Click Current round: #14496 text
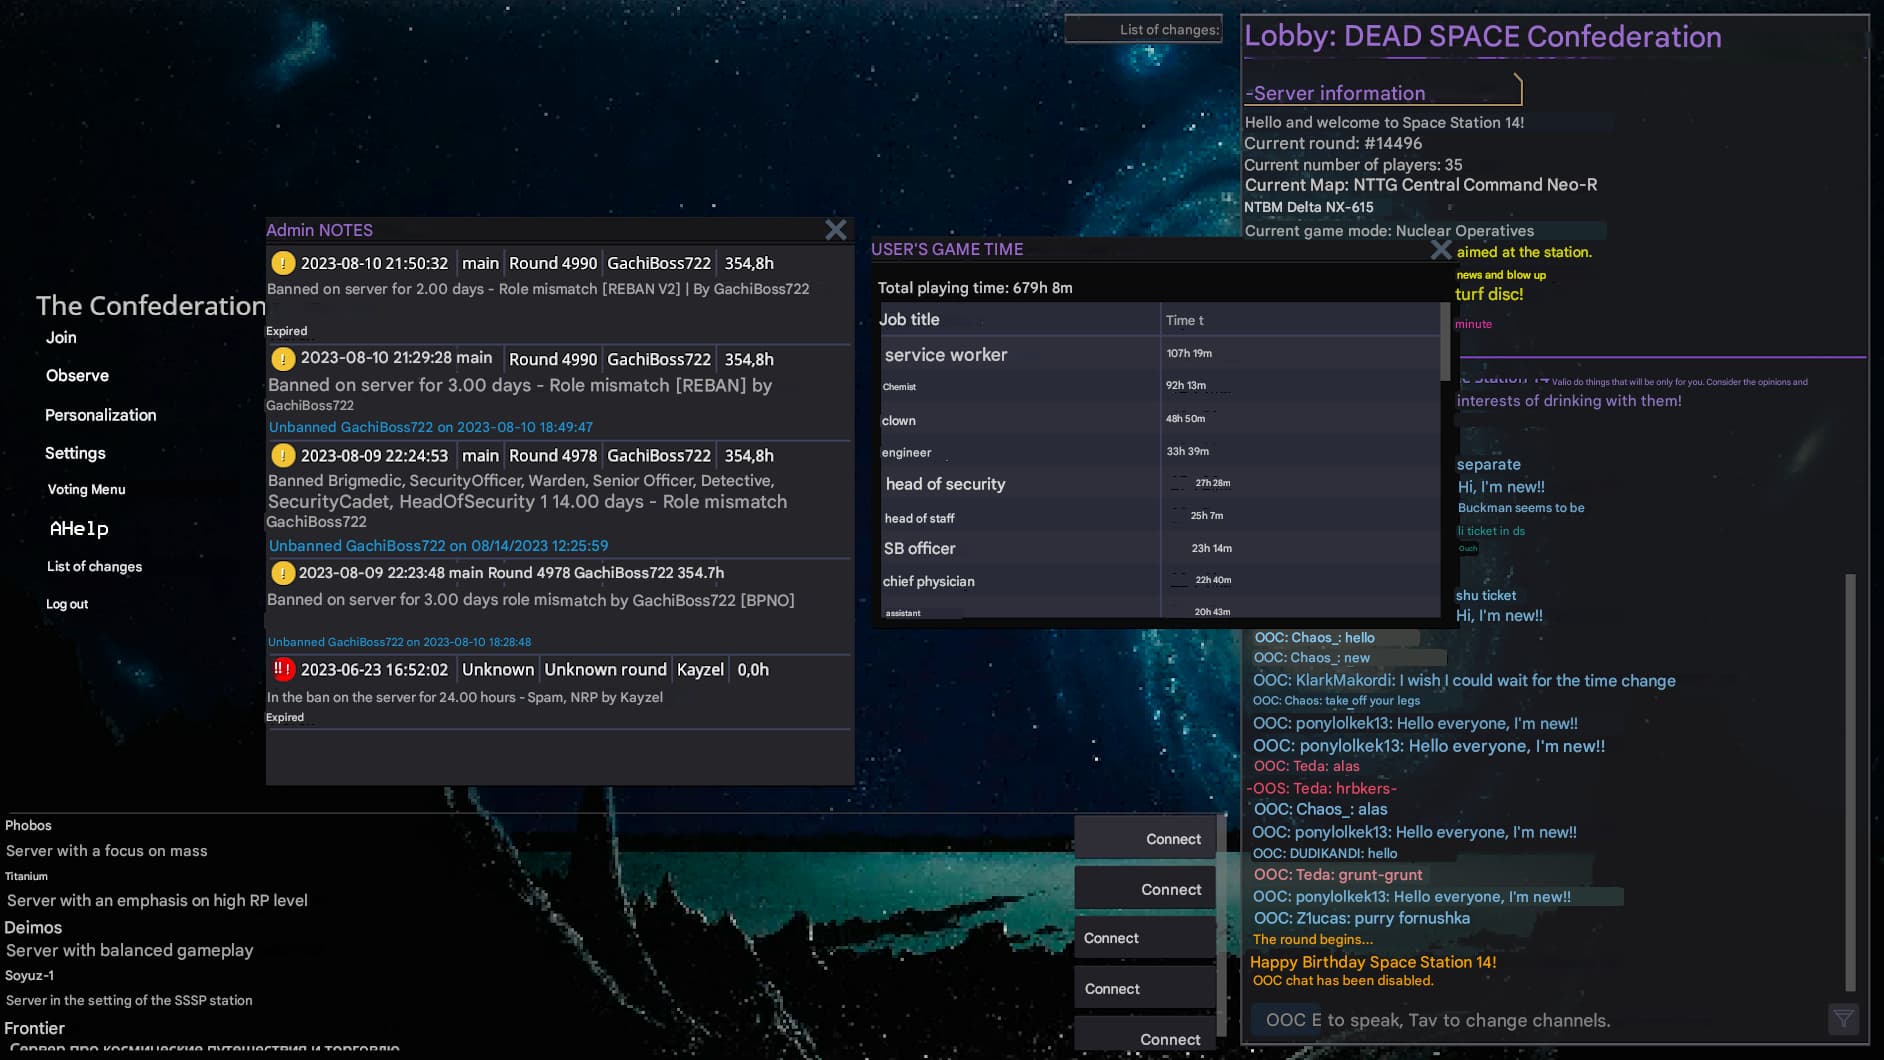 coord(1332,143)
